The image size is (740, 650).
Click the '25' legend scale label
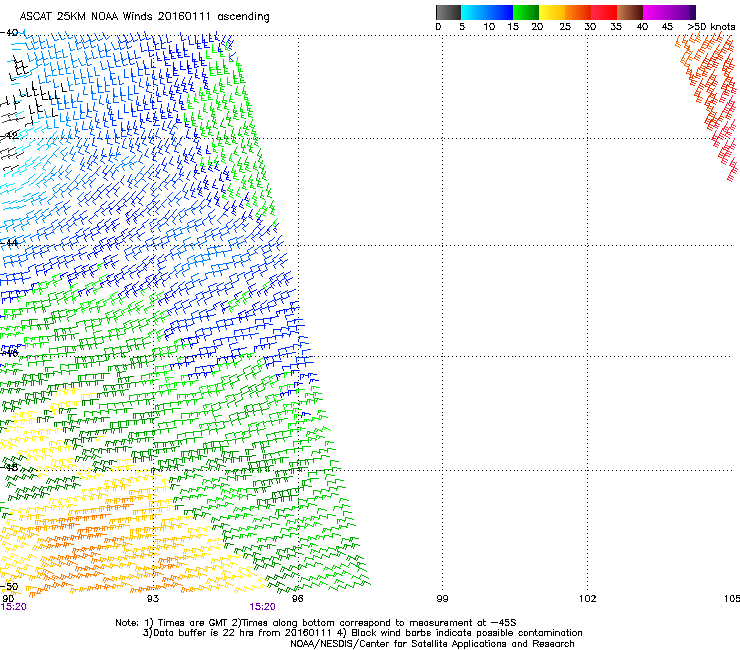[565, 27]
